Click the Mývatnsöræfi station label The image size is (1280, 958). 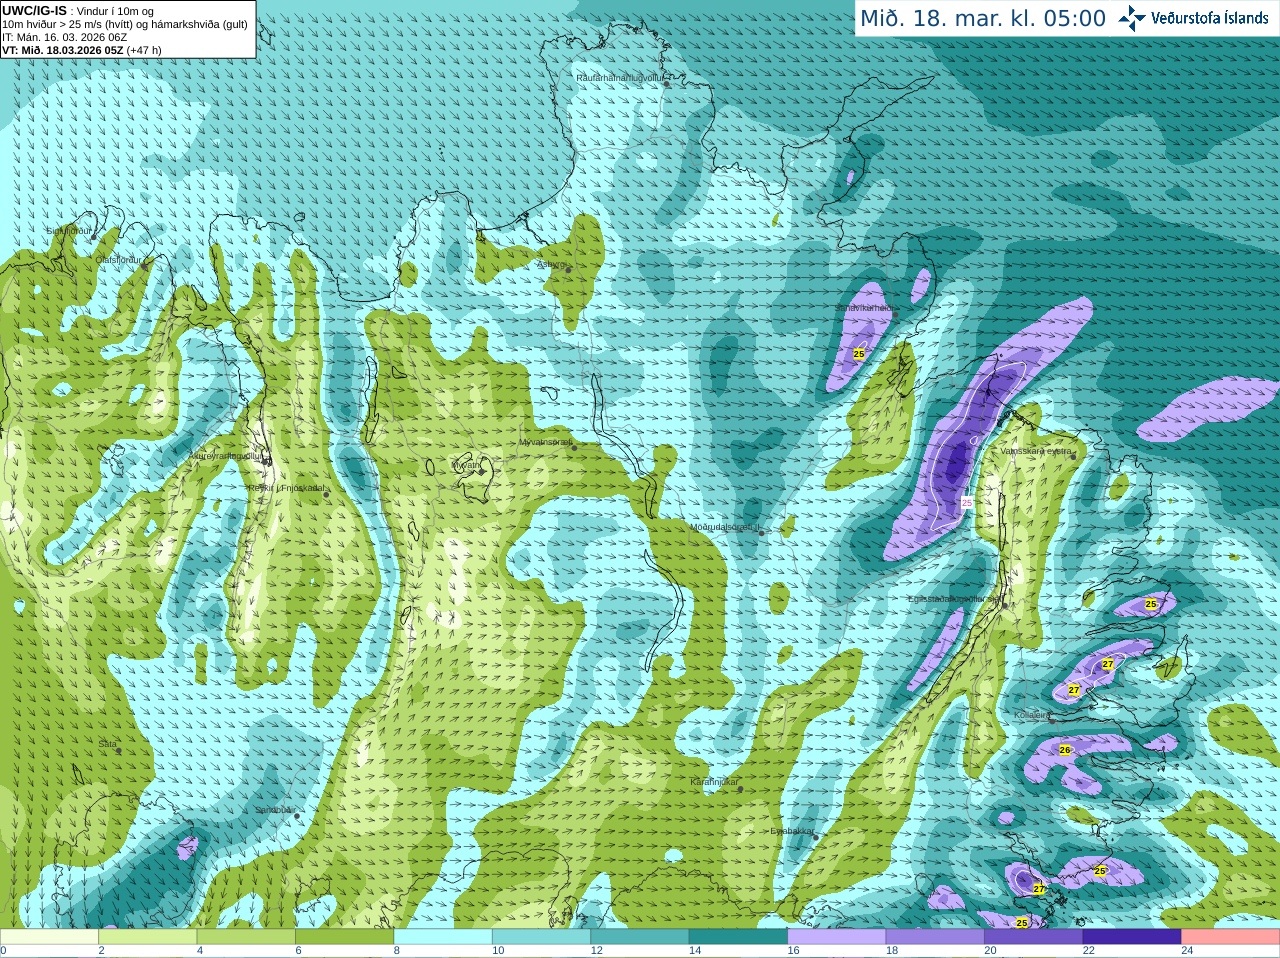(x=545, y=441)
